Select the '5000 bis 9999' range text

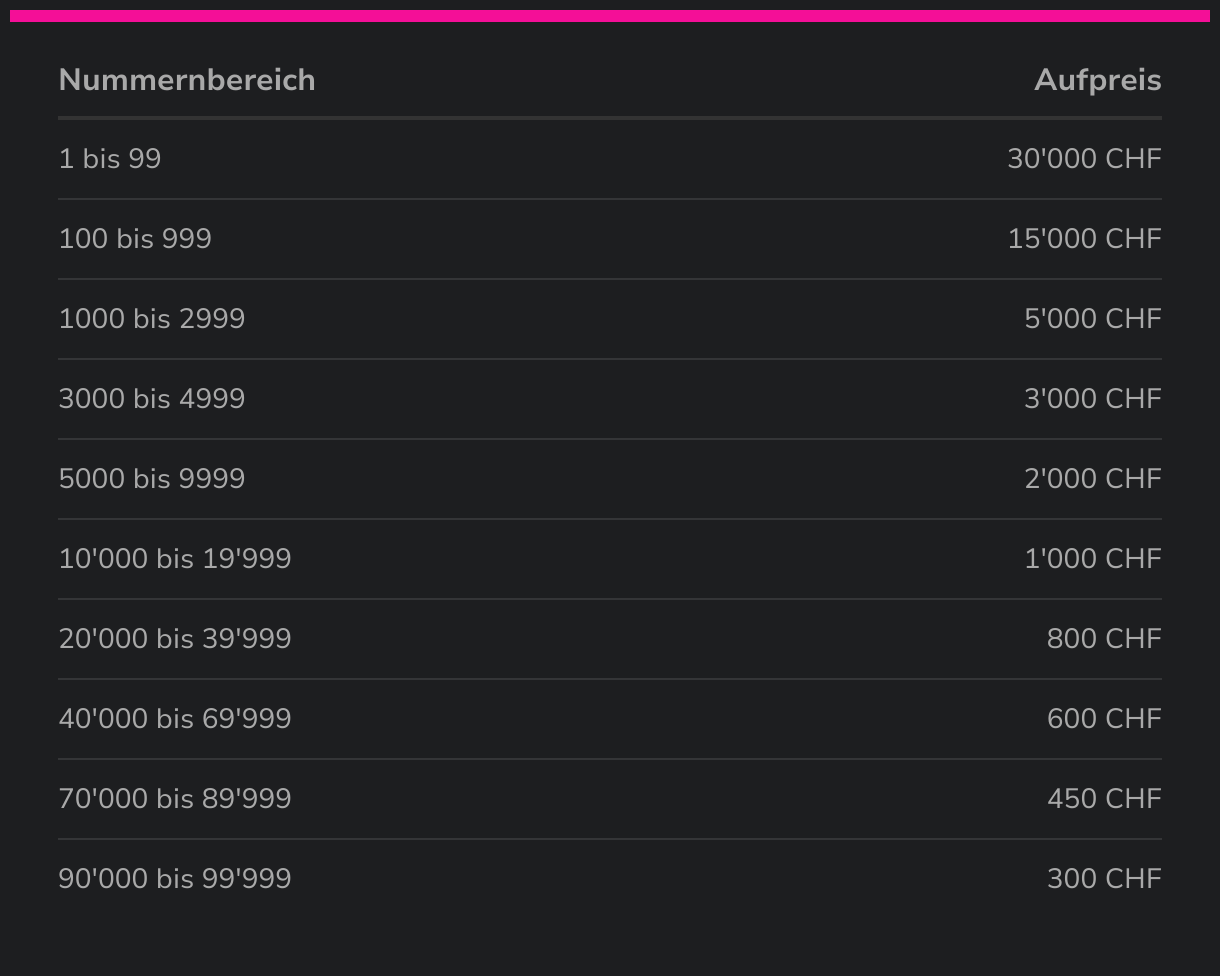[152, 479]
